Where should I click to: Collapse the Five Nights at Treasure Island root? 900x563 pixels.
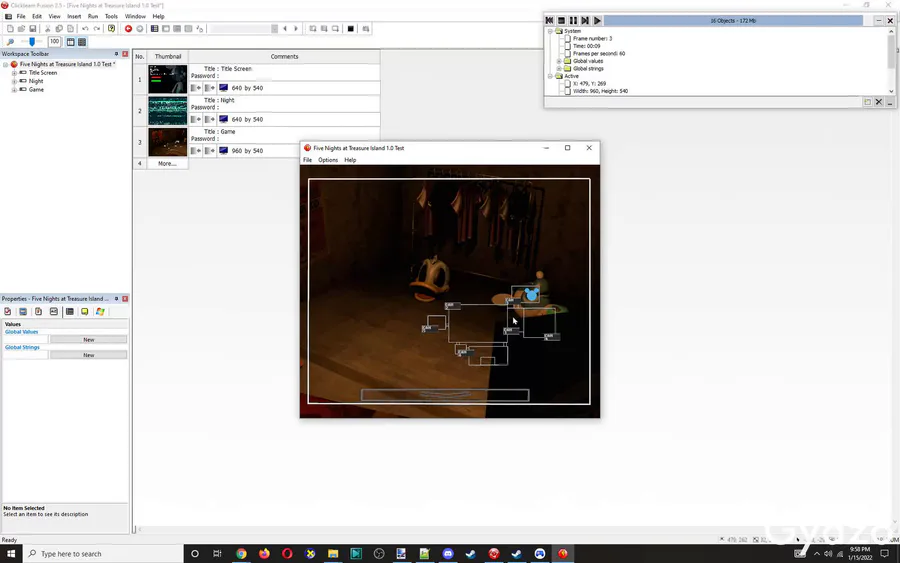click(x=6, y=64)
